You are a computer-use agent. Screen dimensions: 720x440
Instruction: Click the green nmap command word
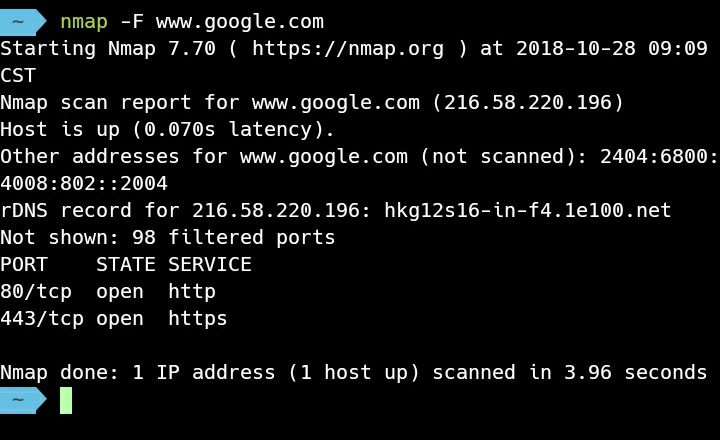tap(84, 22)
